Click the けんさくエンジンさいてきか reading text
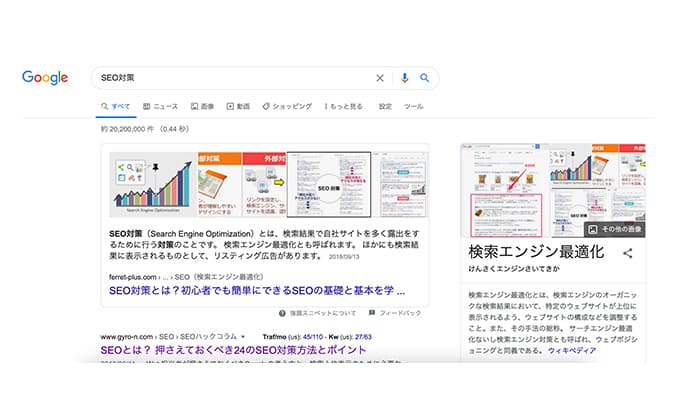Screen dimensions: 680x420 [x=514, y=269]
